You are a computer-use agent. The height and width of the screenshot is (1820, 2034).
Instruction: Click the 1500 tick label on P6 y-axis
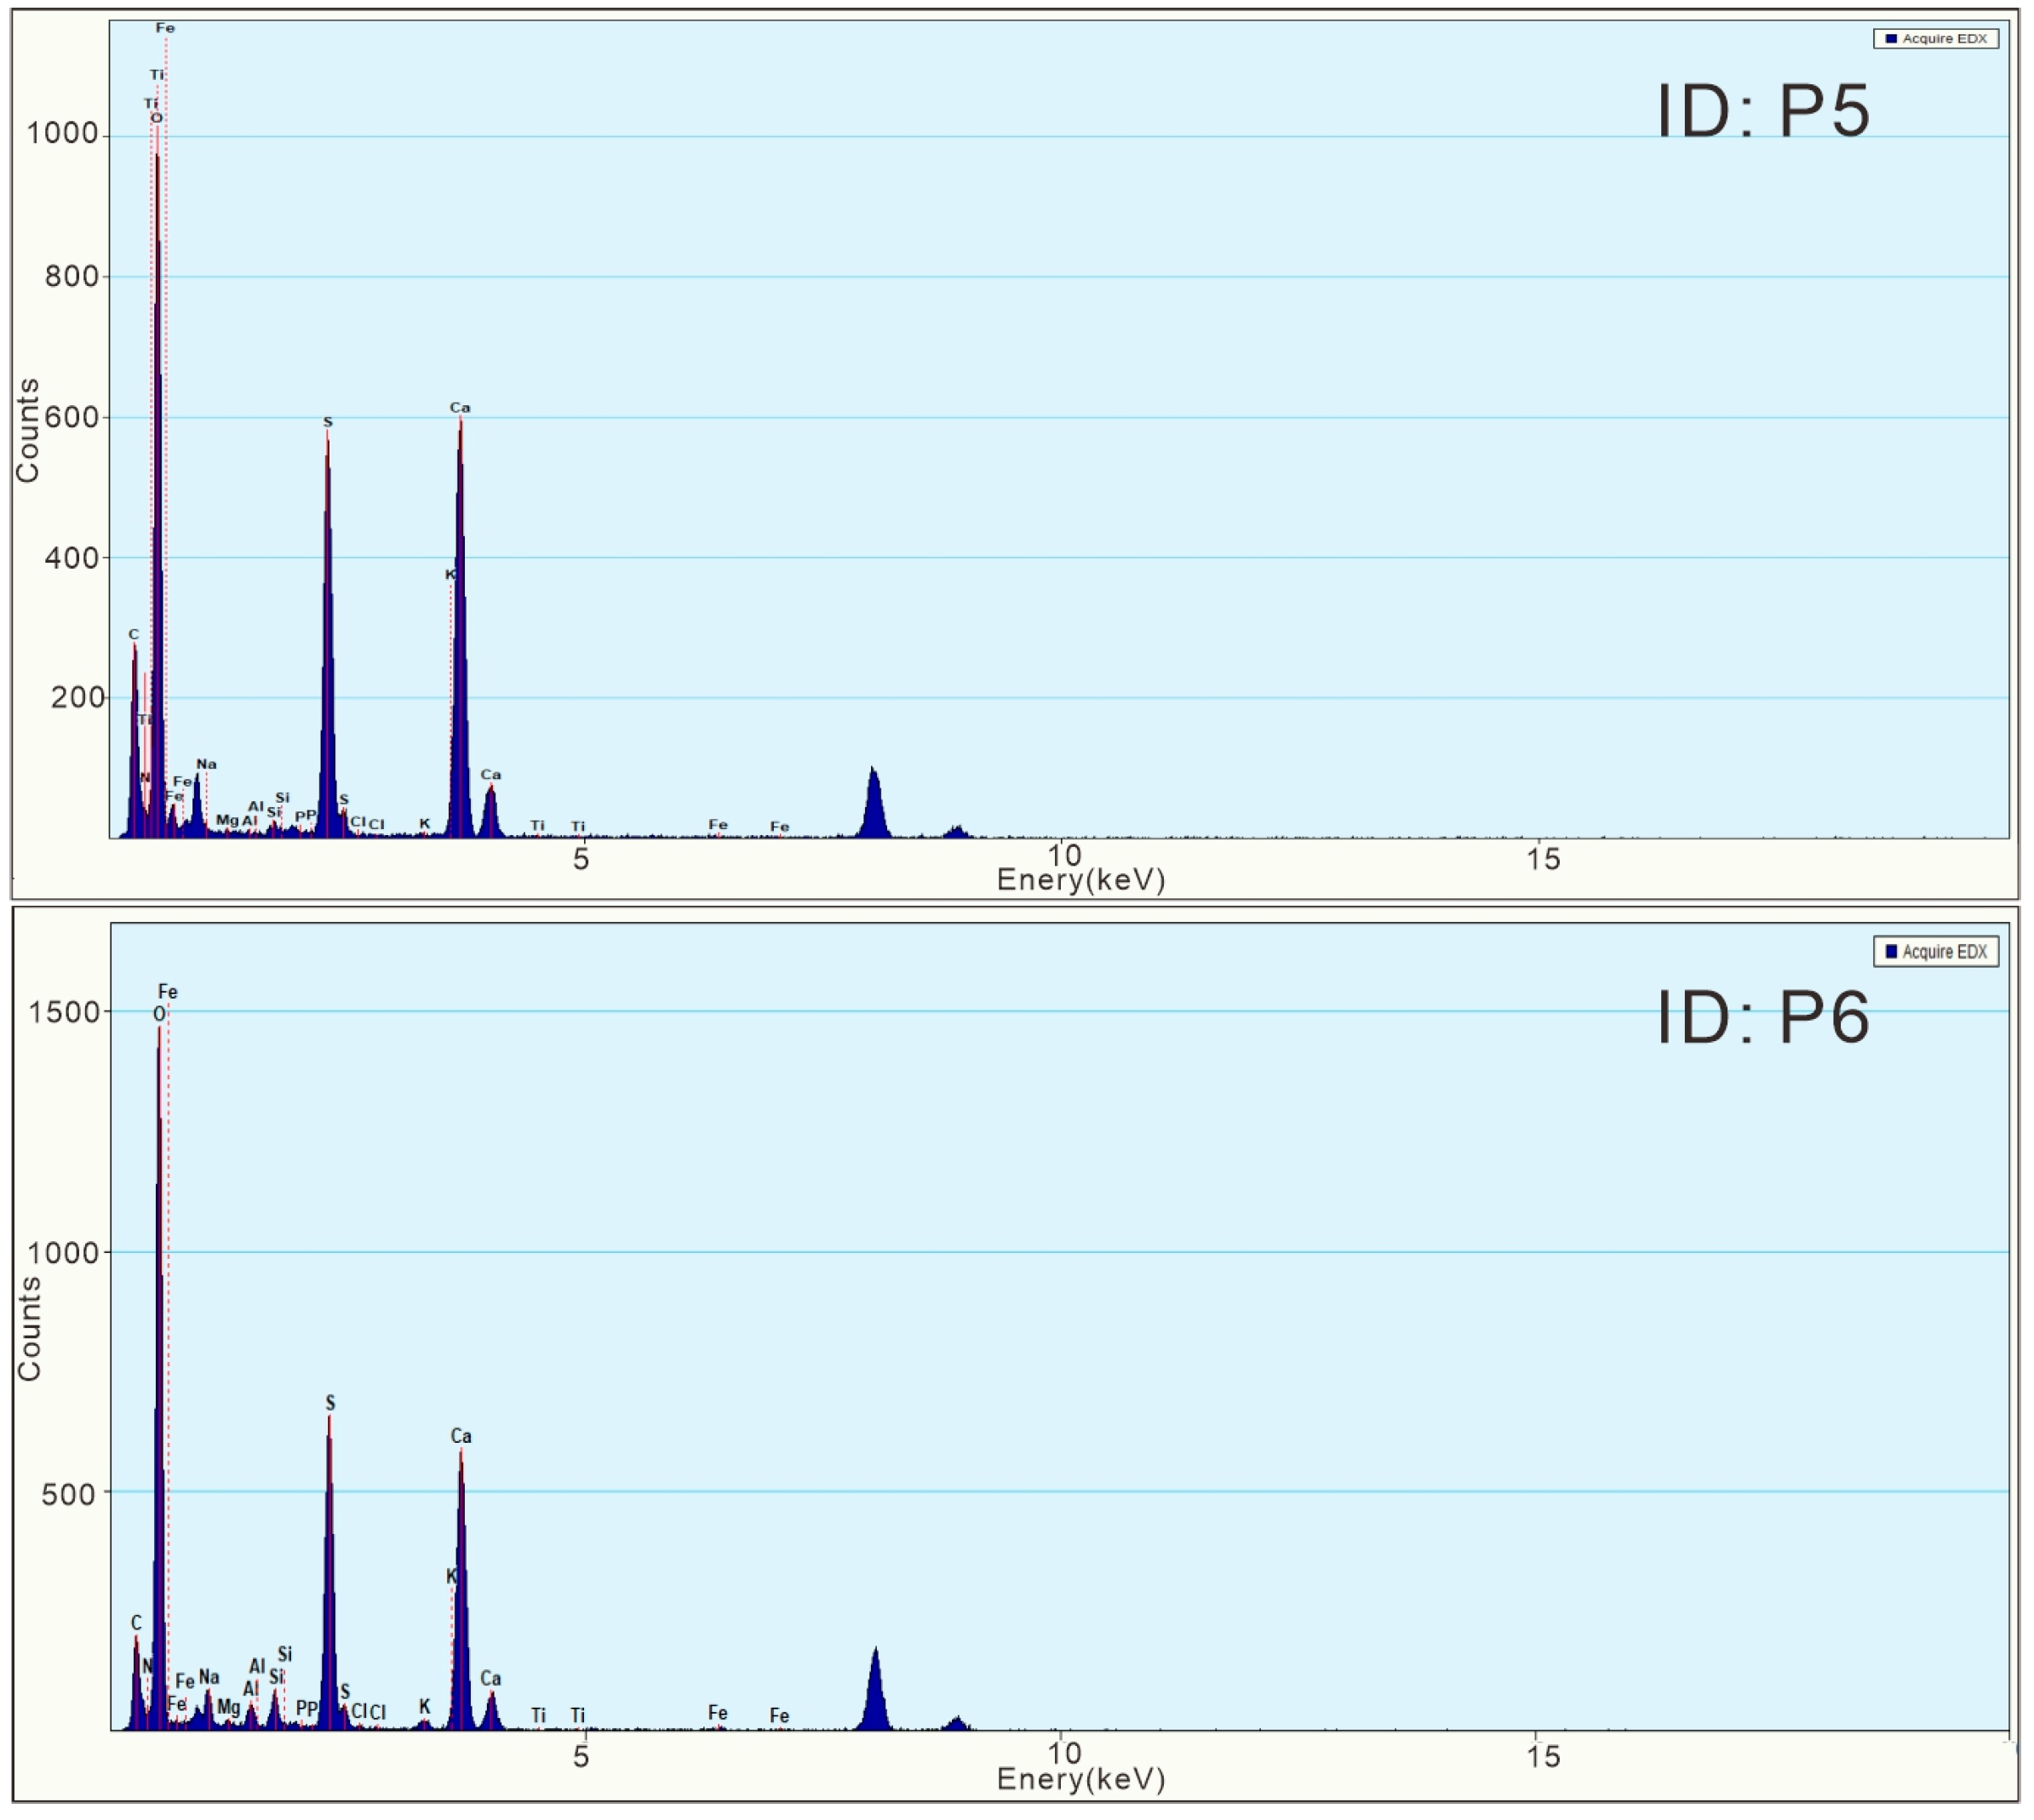coord(64,1012)
